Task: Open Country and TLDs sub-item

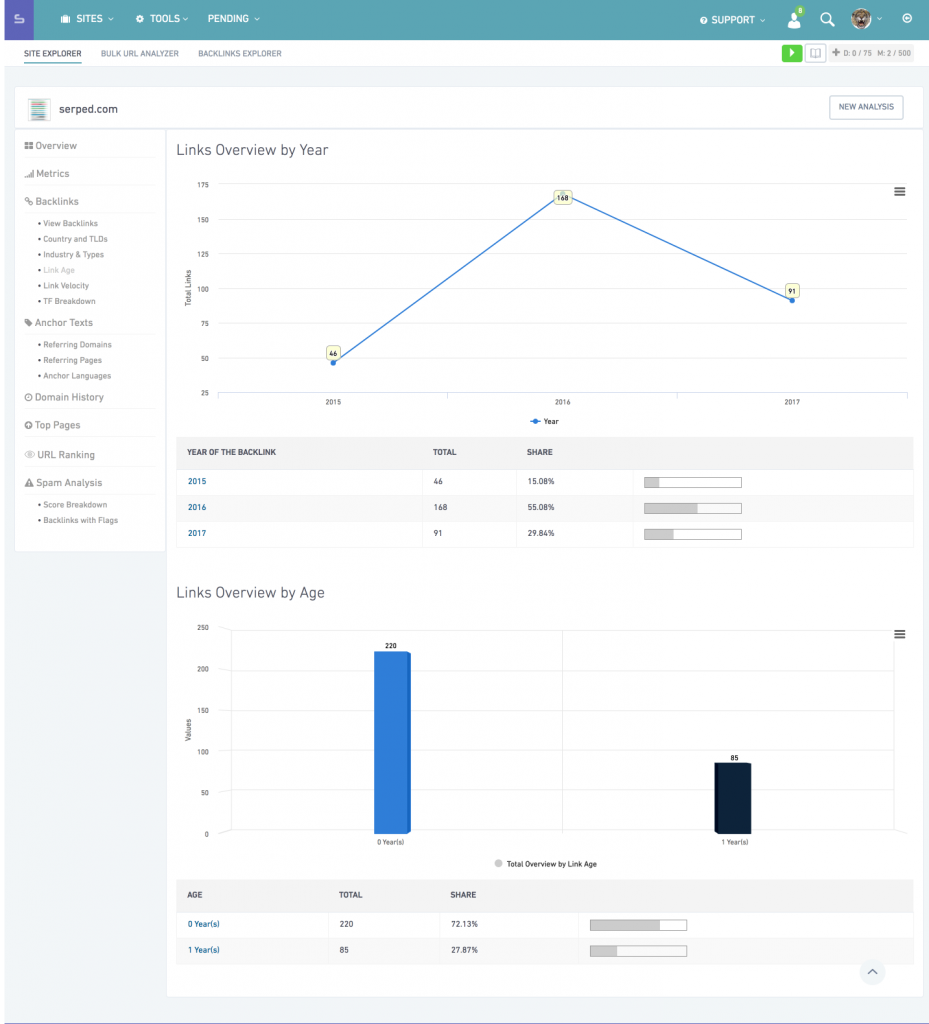Action: click(x=75, y=239)
